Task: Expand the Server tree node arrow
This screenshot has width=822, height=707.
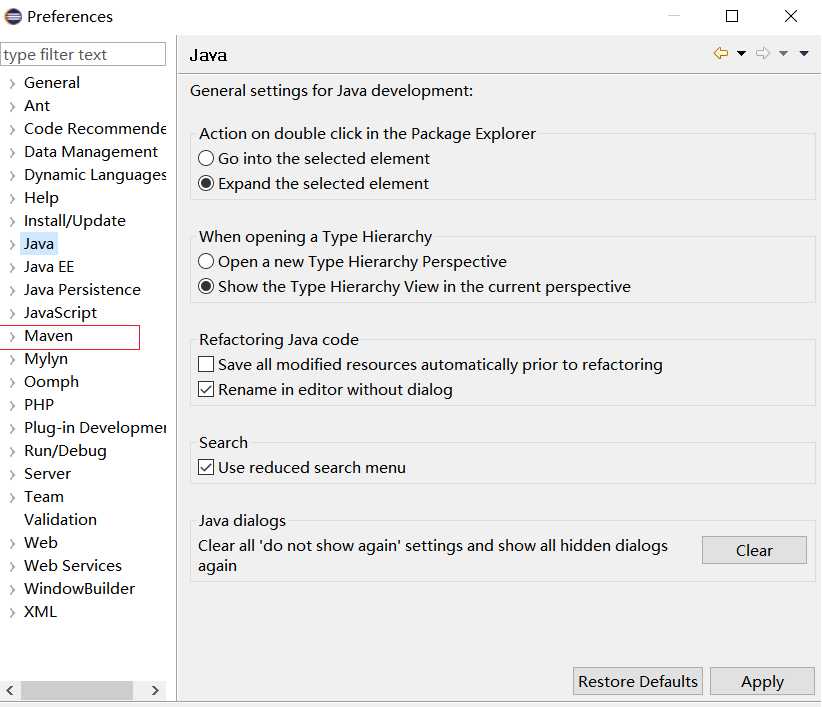Action: pos(12,474)
